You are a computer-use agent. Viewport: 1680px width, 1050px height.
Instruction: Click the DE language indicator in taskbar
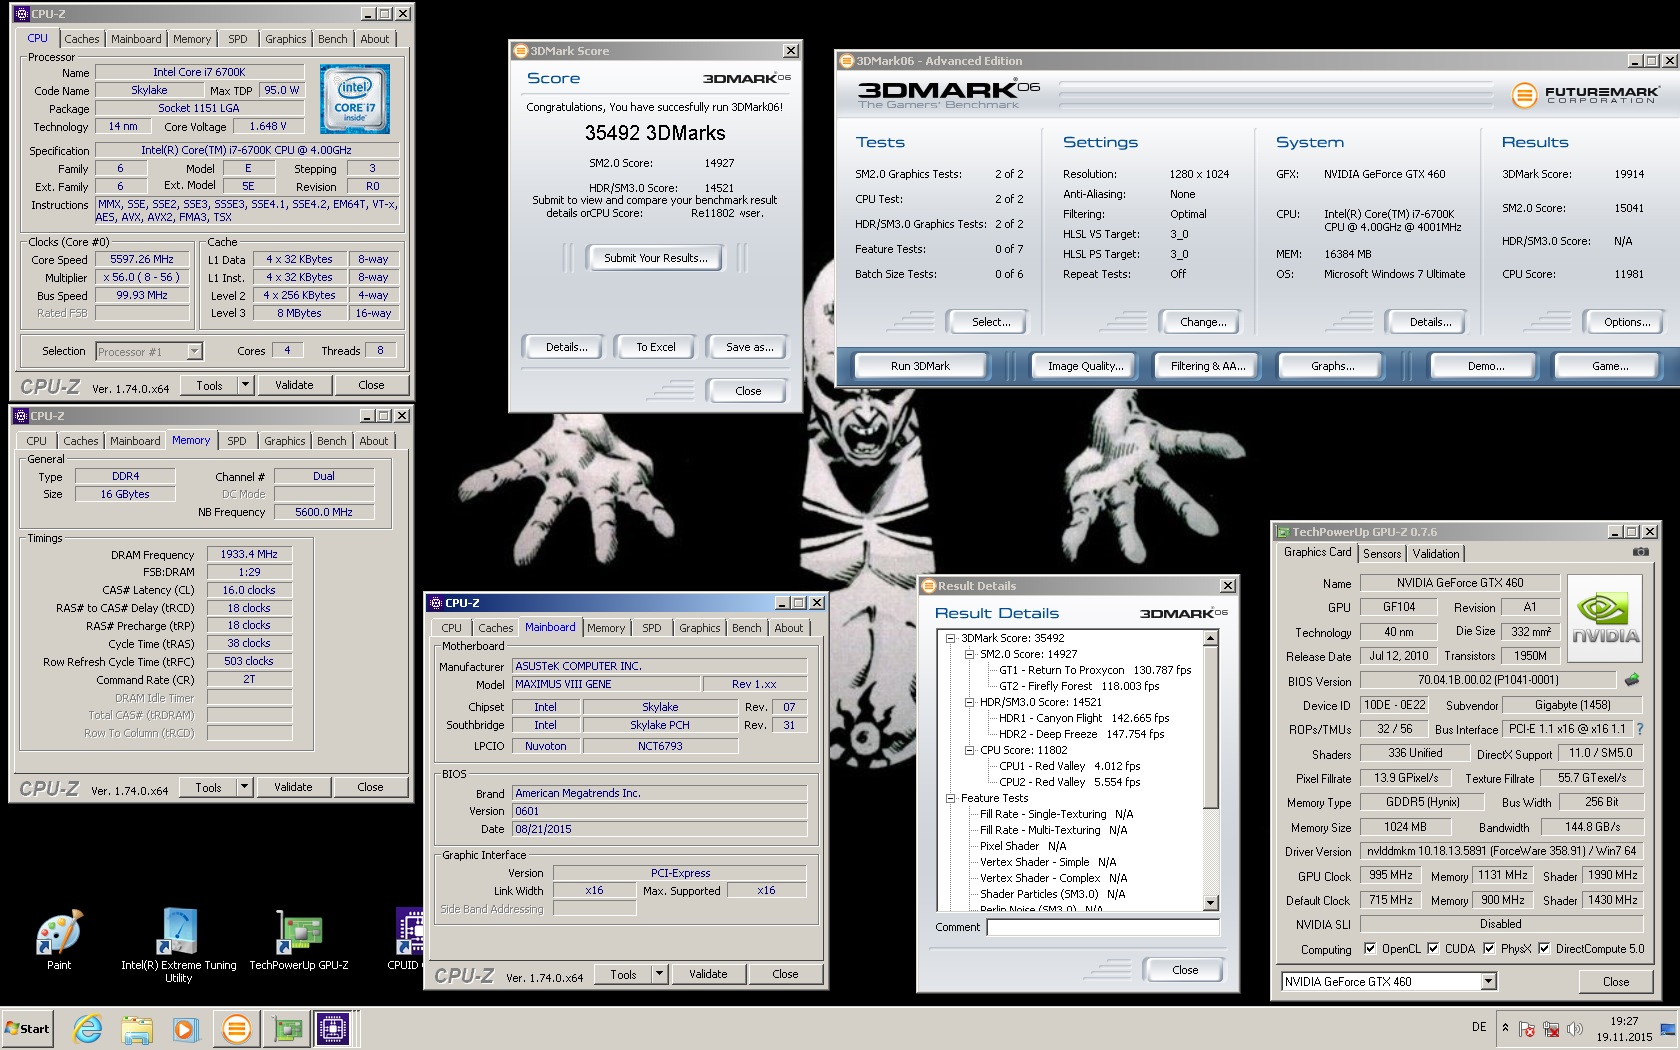1479,1027
